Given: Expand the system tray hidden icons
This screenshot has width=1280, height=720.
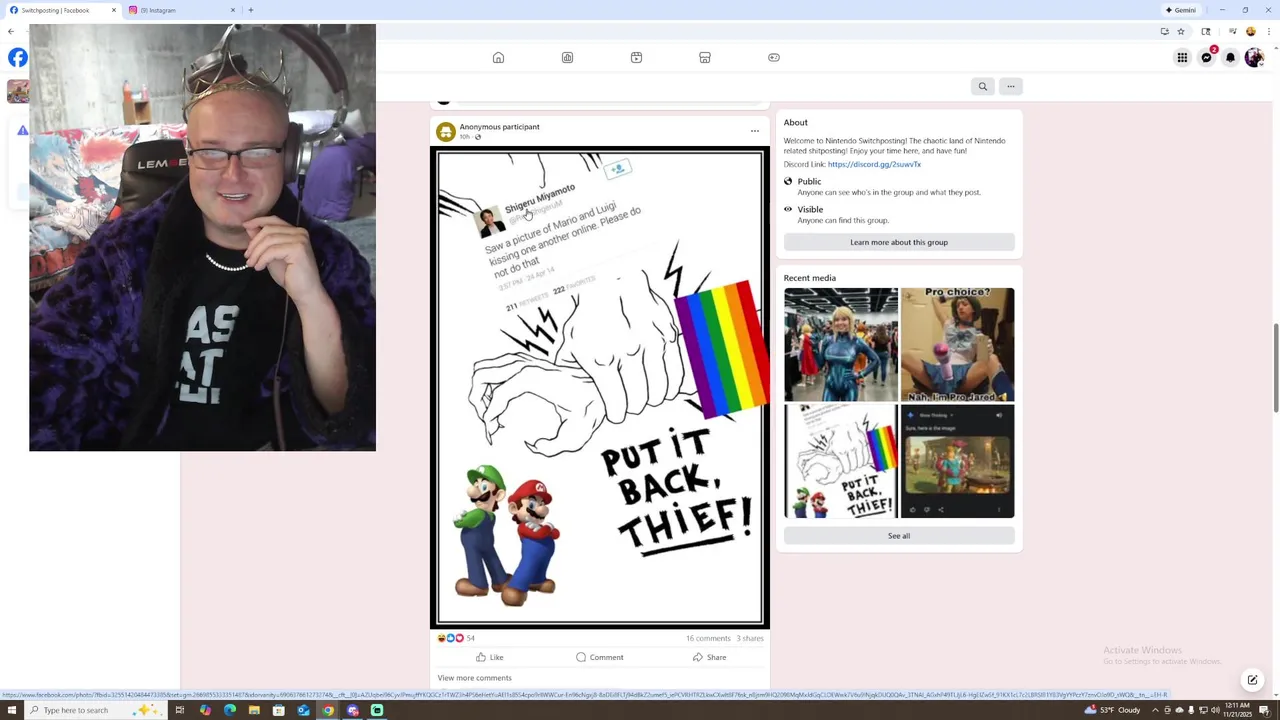Looking at the screenshot, I should (x=1155, y=710).
